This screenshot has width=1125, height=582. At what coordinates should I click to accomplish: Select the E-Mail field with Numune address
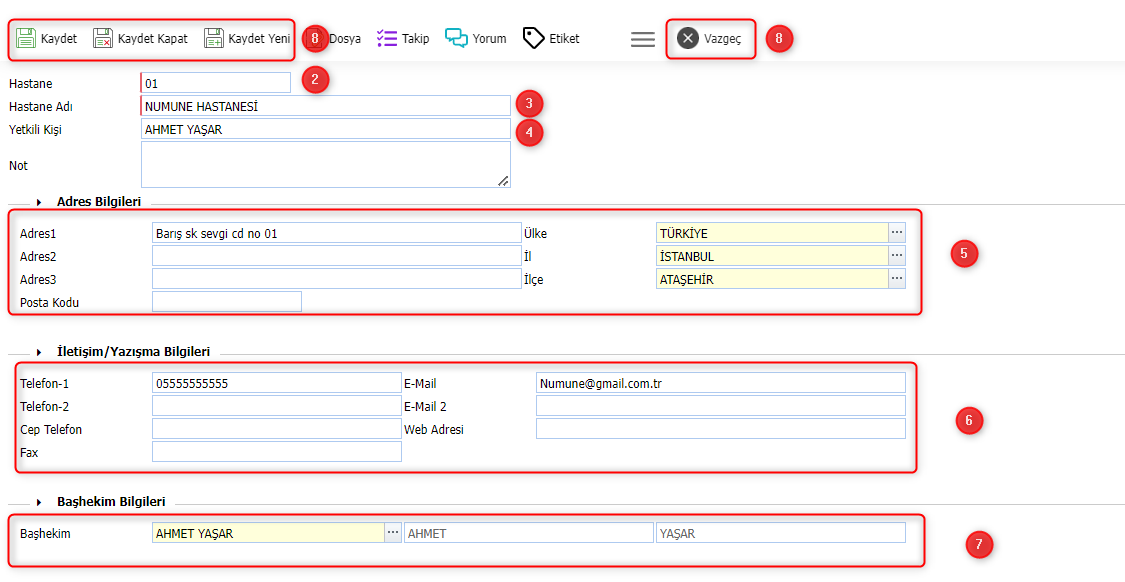[x=720, y=383]
